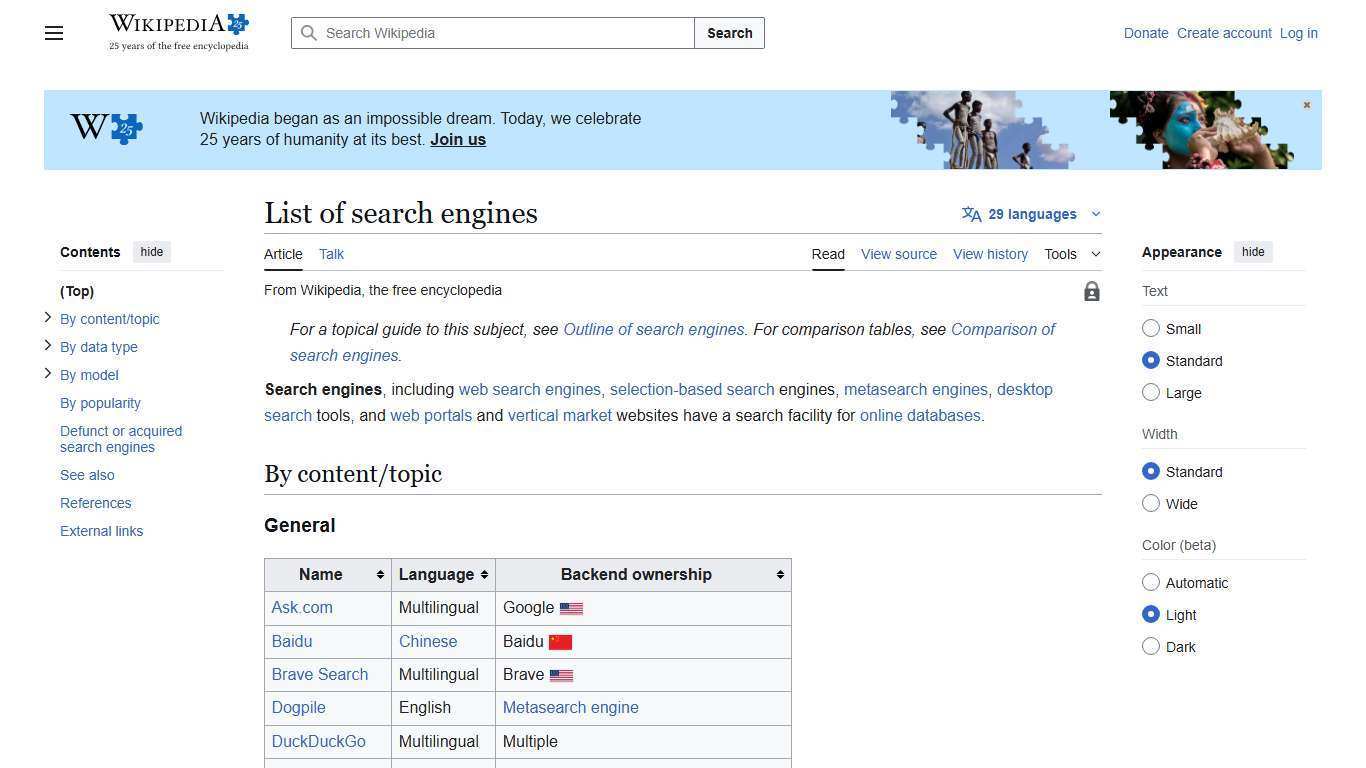The image size is (1366, 768).
Task: Open the hamburger main menu
Action: point(53,33)
